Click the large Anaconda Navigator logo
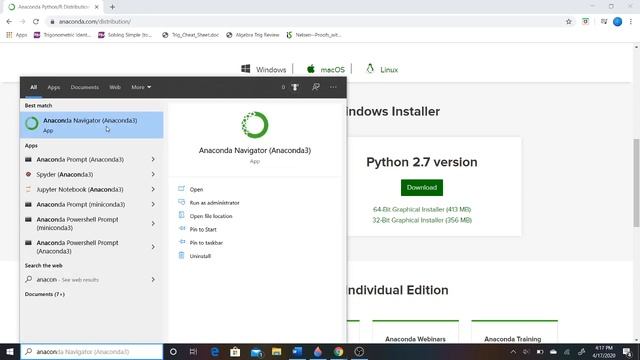The width and height of the screenshot is (640, 360). tap(255, 125)
